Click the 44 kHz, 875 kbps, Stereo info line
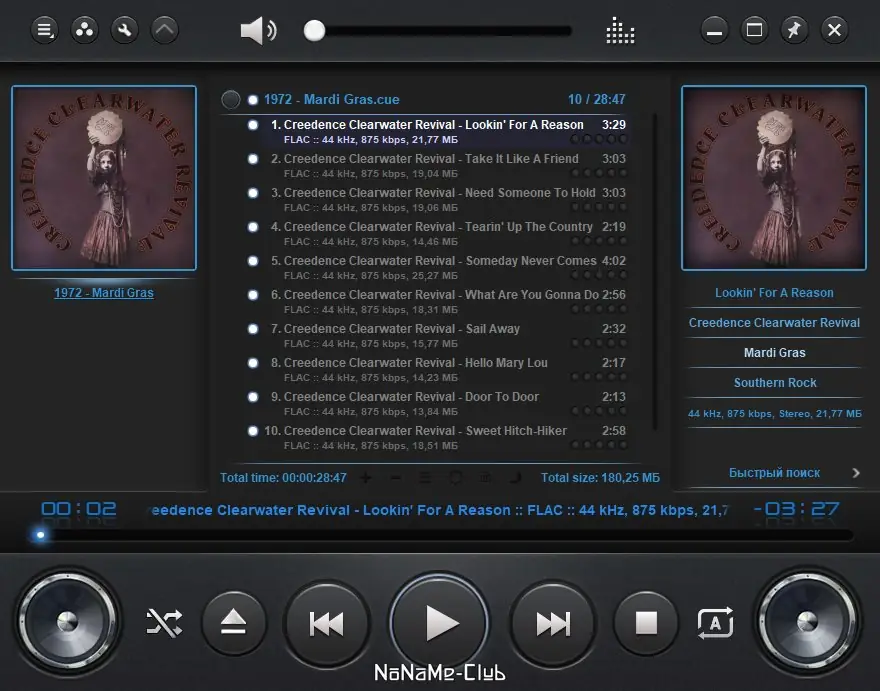 pyautogui.click(x=774, y=414)
